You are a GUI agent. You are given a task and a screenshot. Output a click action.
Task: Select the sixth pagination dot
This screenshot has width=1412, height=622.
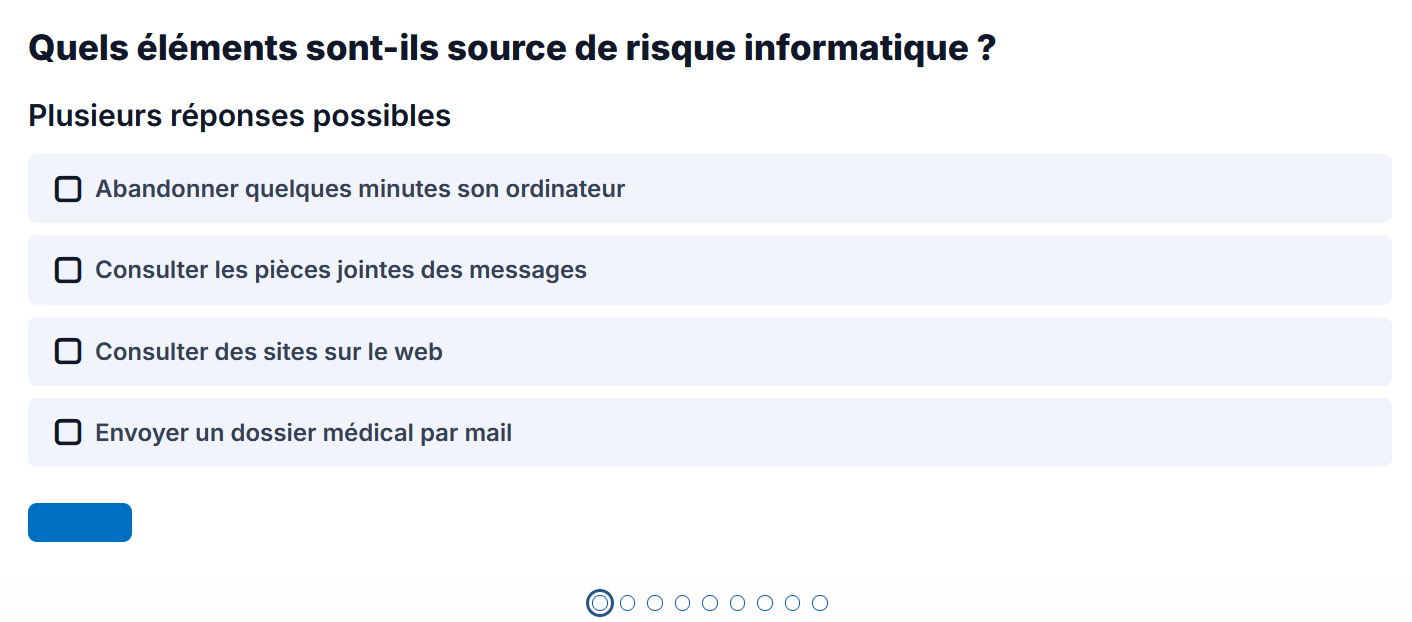point(738,603)
